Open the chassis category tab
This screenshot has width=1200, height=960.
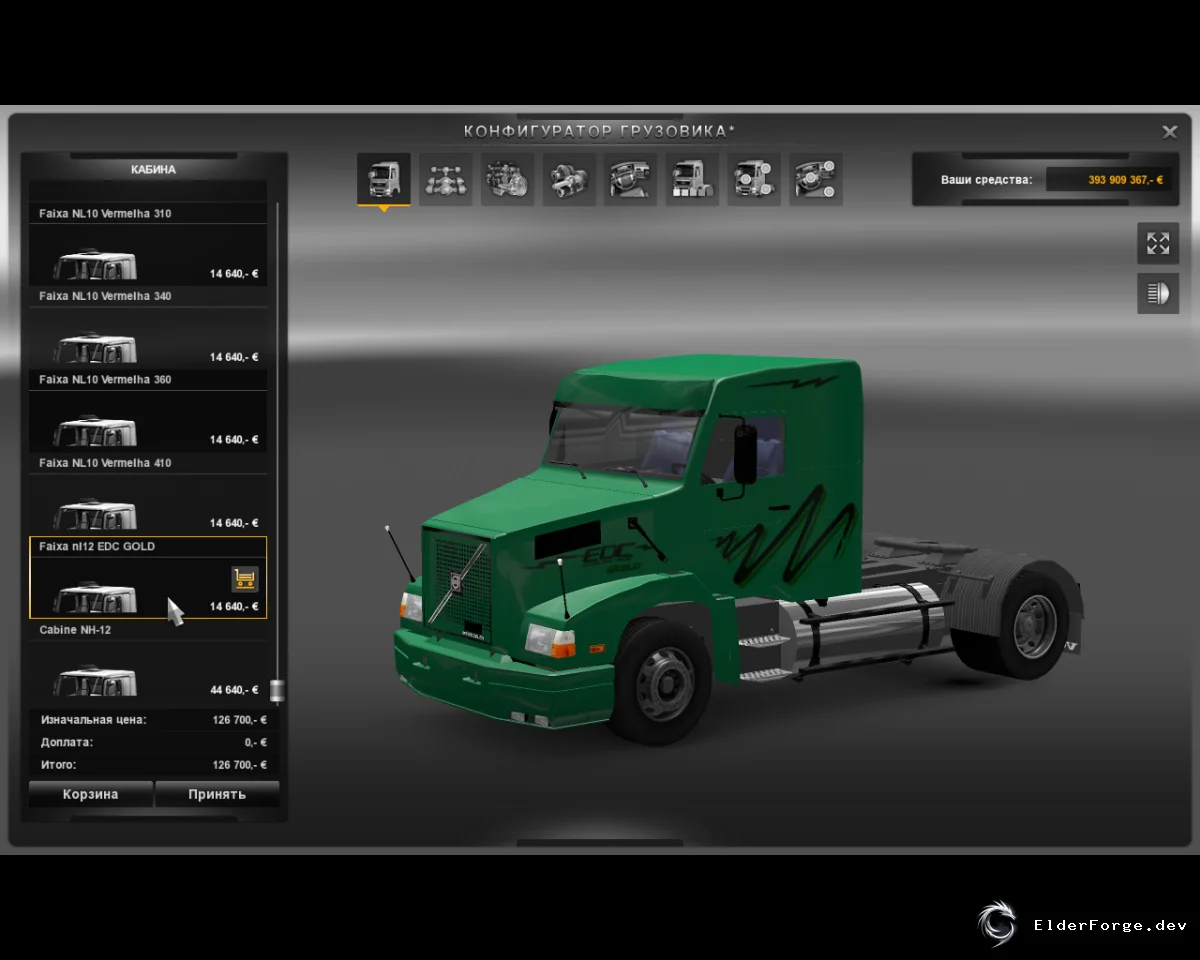446,179
